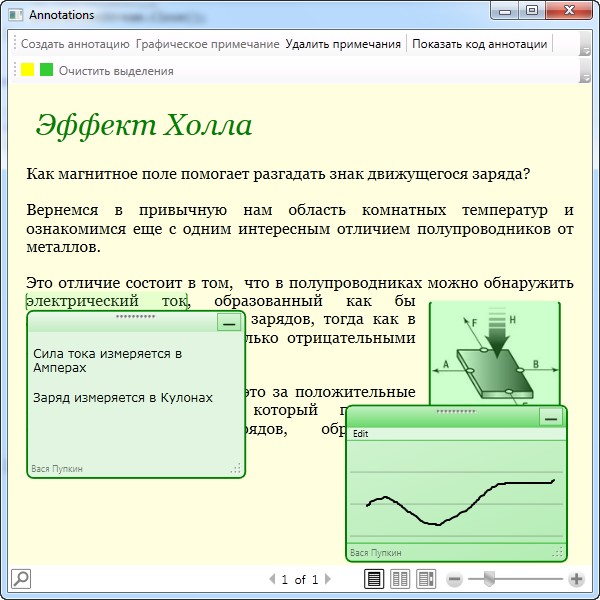
Task: Open the Edit menu in ink note
Action: [360, 434]
